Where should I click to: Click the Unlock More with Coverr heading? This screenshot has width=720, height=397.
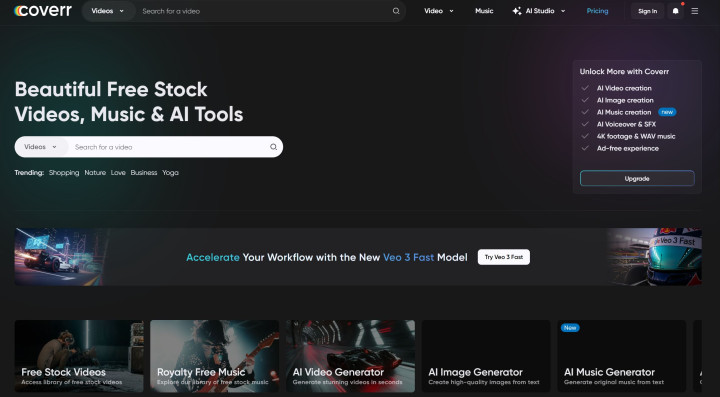click(624, 72)
